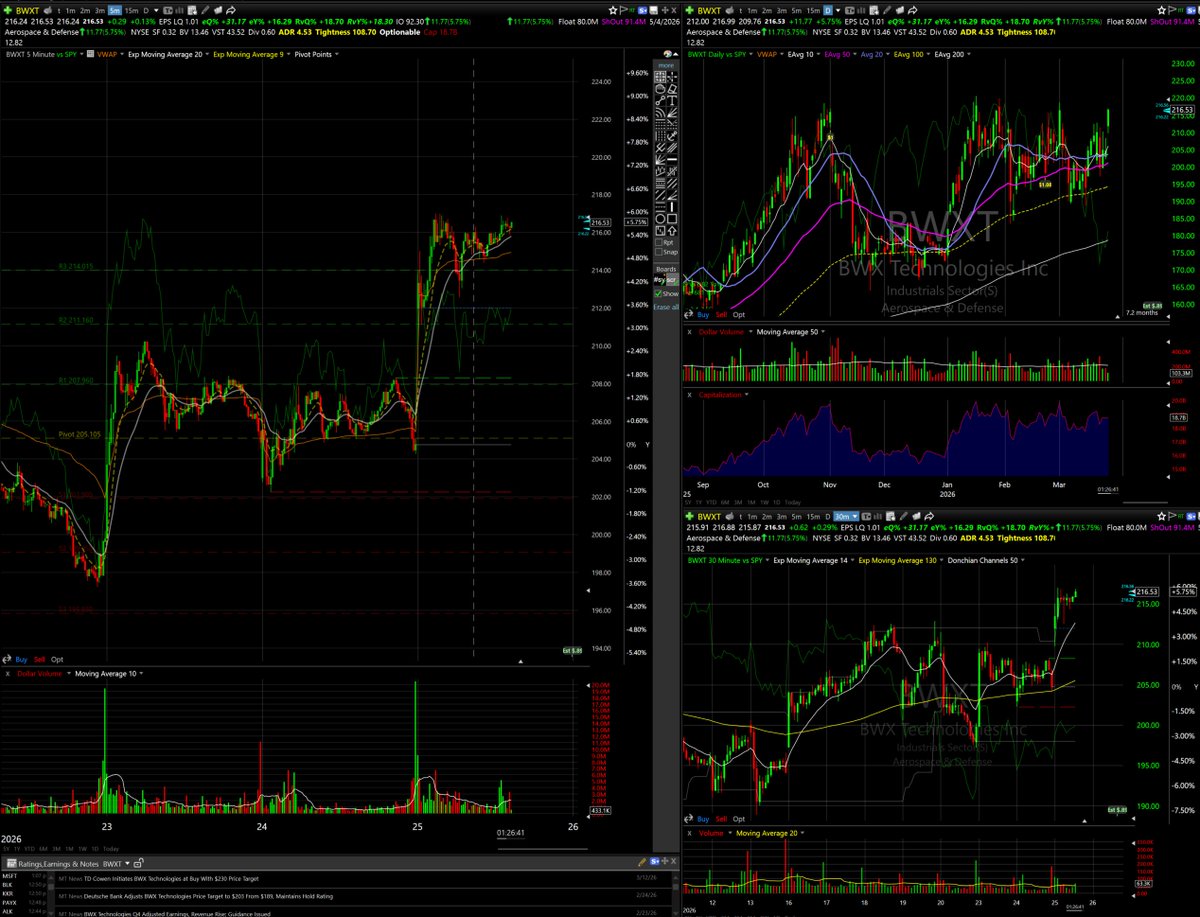The image size is (1200, 917).
Task: Select the up arrow drawing tool
Action: (x=672, y=231)
